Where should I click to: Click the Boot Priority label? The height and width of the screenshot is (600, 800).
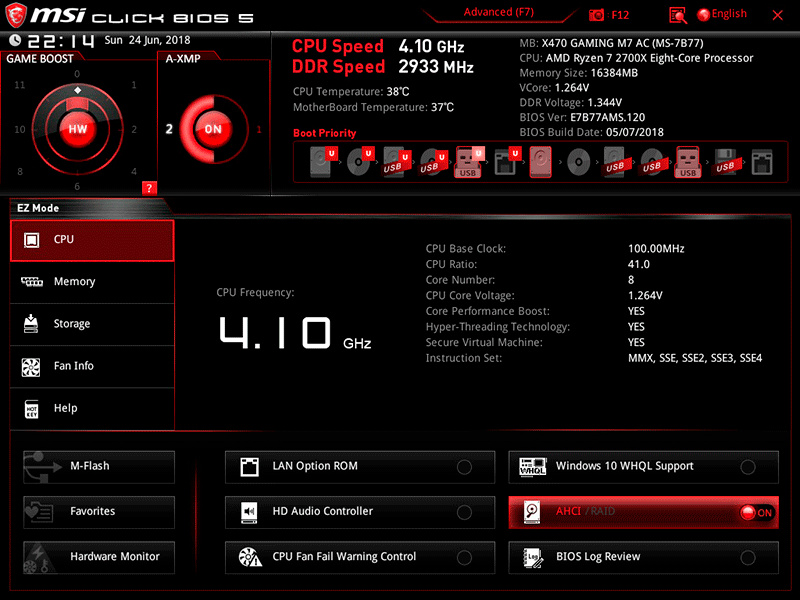(324, 133)
